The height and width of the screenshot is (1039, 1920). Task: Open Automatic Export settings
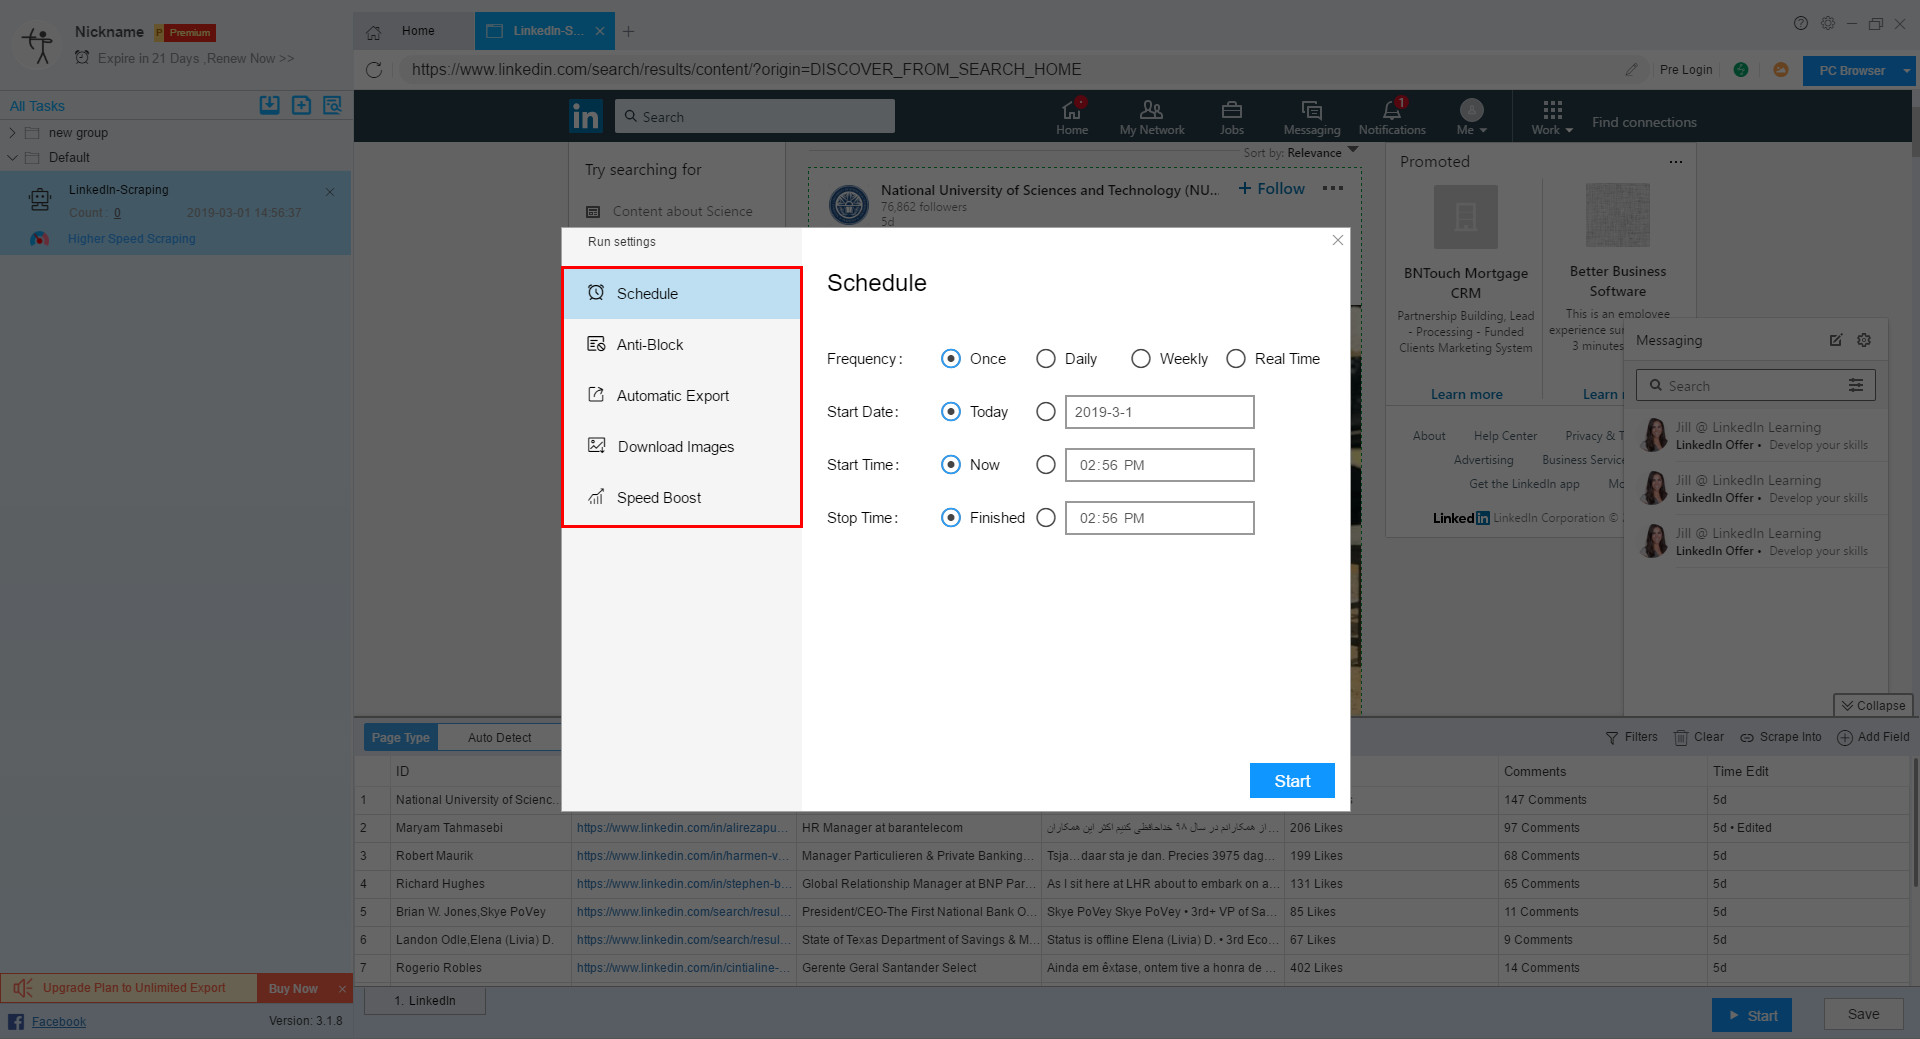682,395
